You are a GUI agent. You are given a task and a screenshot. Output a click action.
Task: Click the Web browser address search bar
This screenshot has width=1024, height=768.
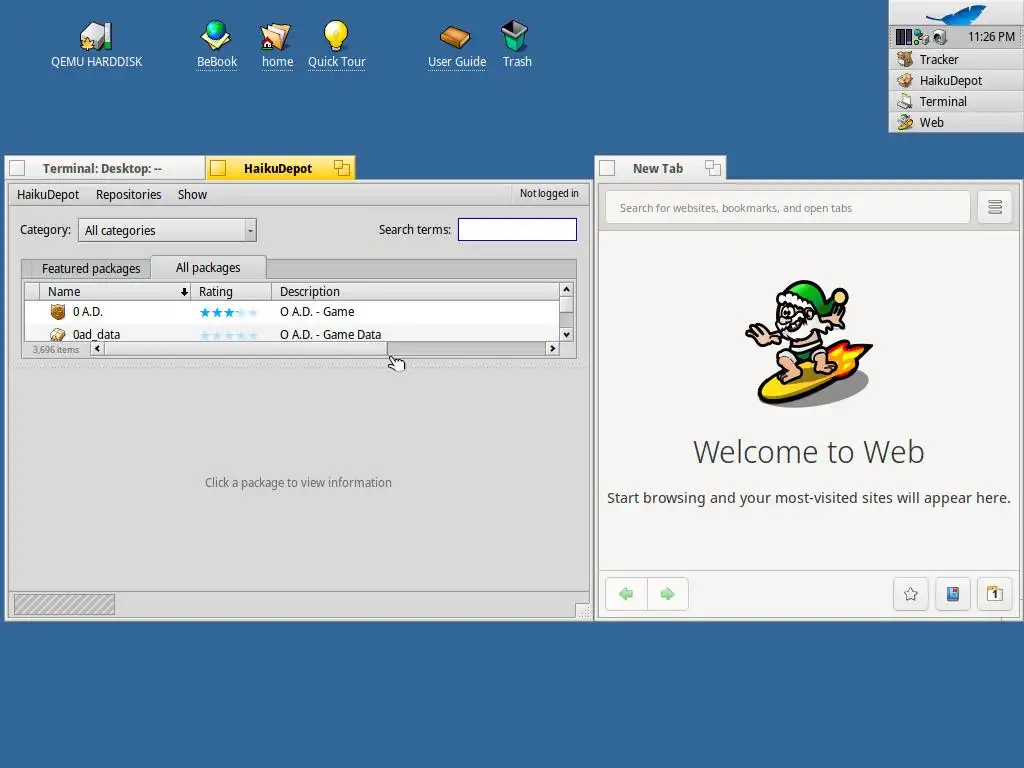(788, 208)
